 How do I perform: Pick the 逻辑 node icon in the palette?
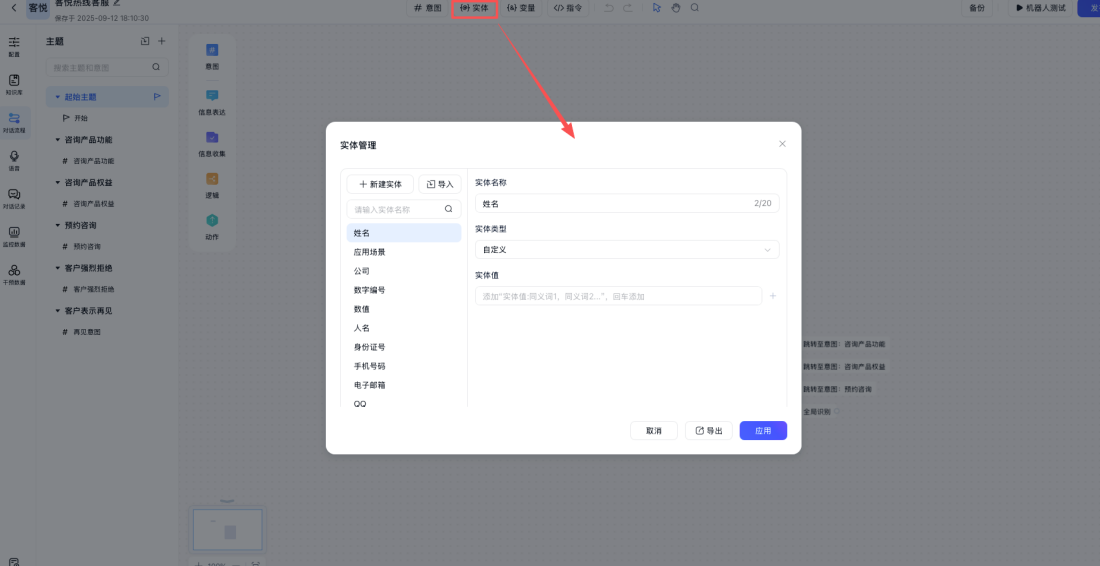tap(212, 179)
